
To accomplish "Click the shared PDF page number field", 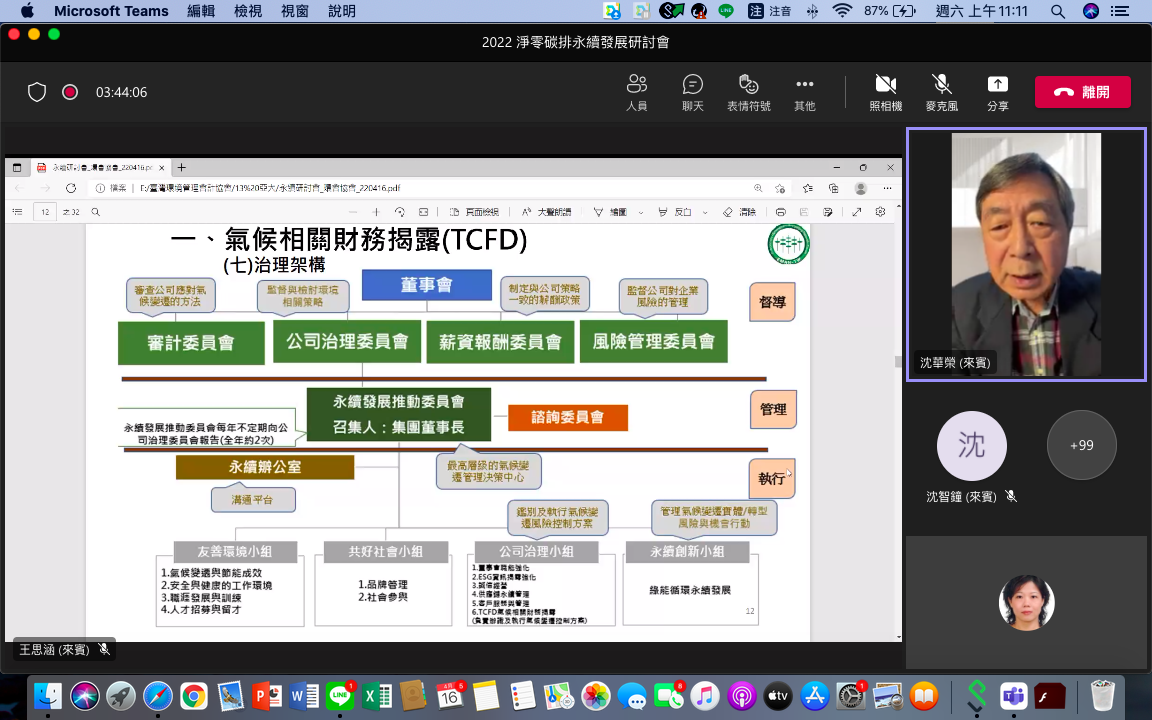I will (45, 212).
